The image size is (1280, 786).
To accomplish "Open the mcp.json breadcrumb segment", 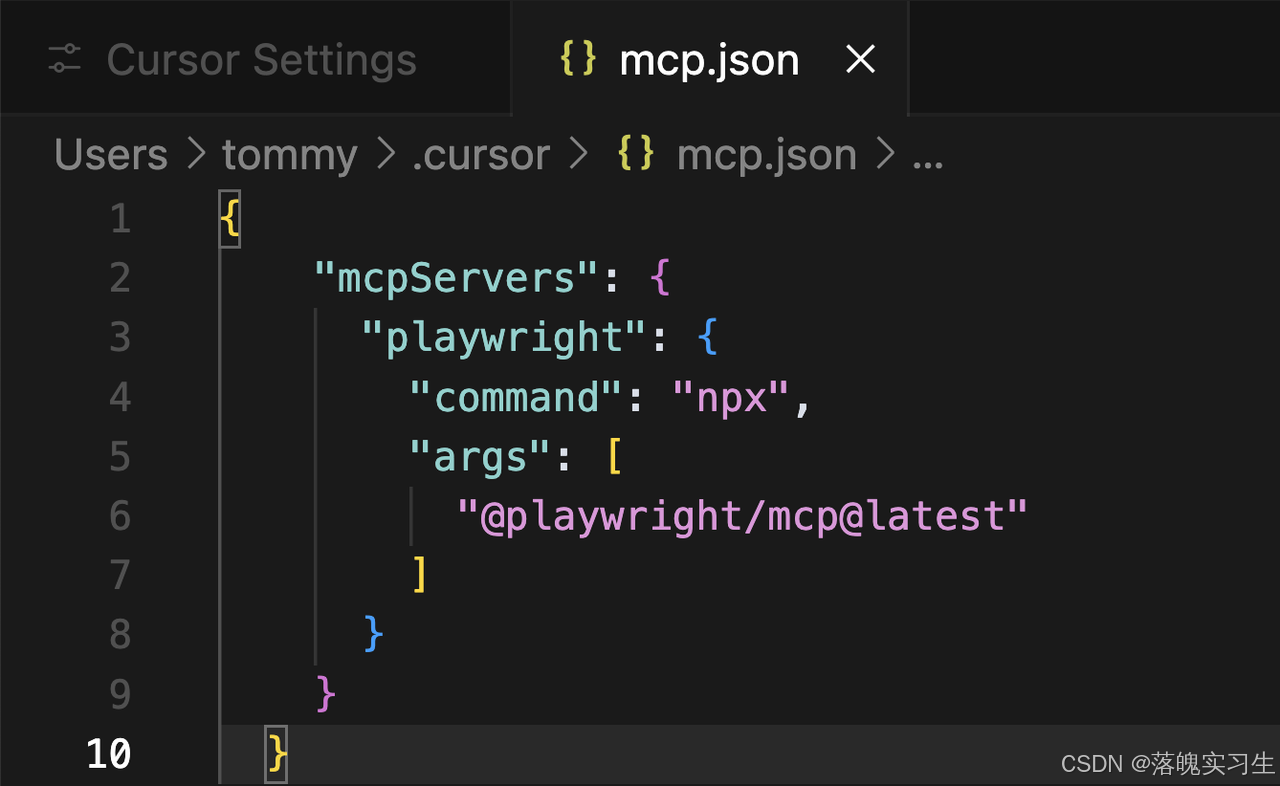I will point(766,156).
